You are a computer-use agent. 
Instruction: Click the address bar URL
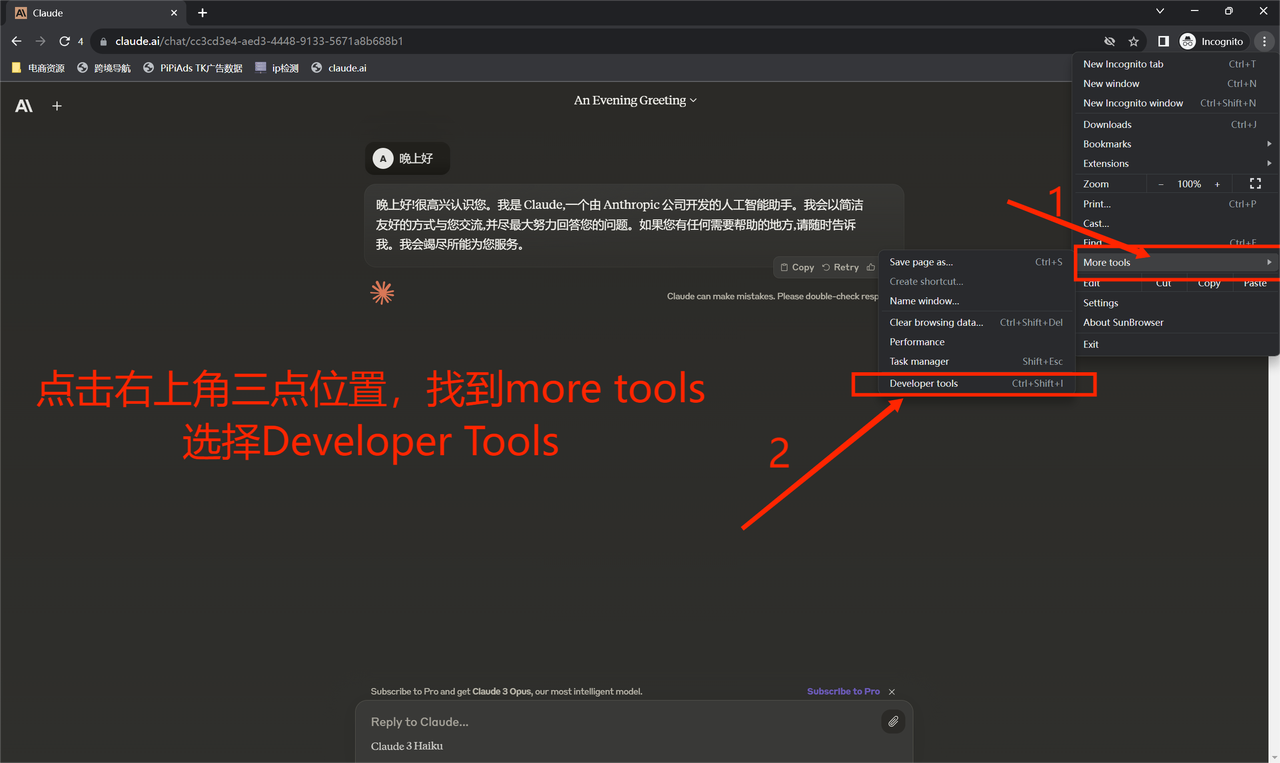coord(259,41)
